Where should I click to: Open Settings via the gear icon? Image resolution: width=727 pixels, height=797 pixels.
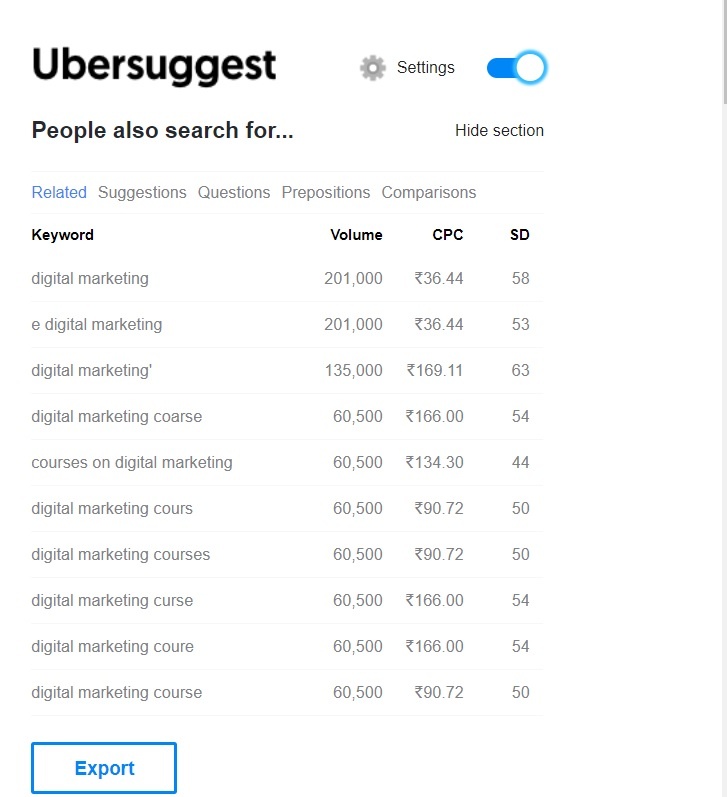(373, 68)
